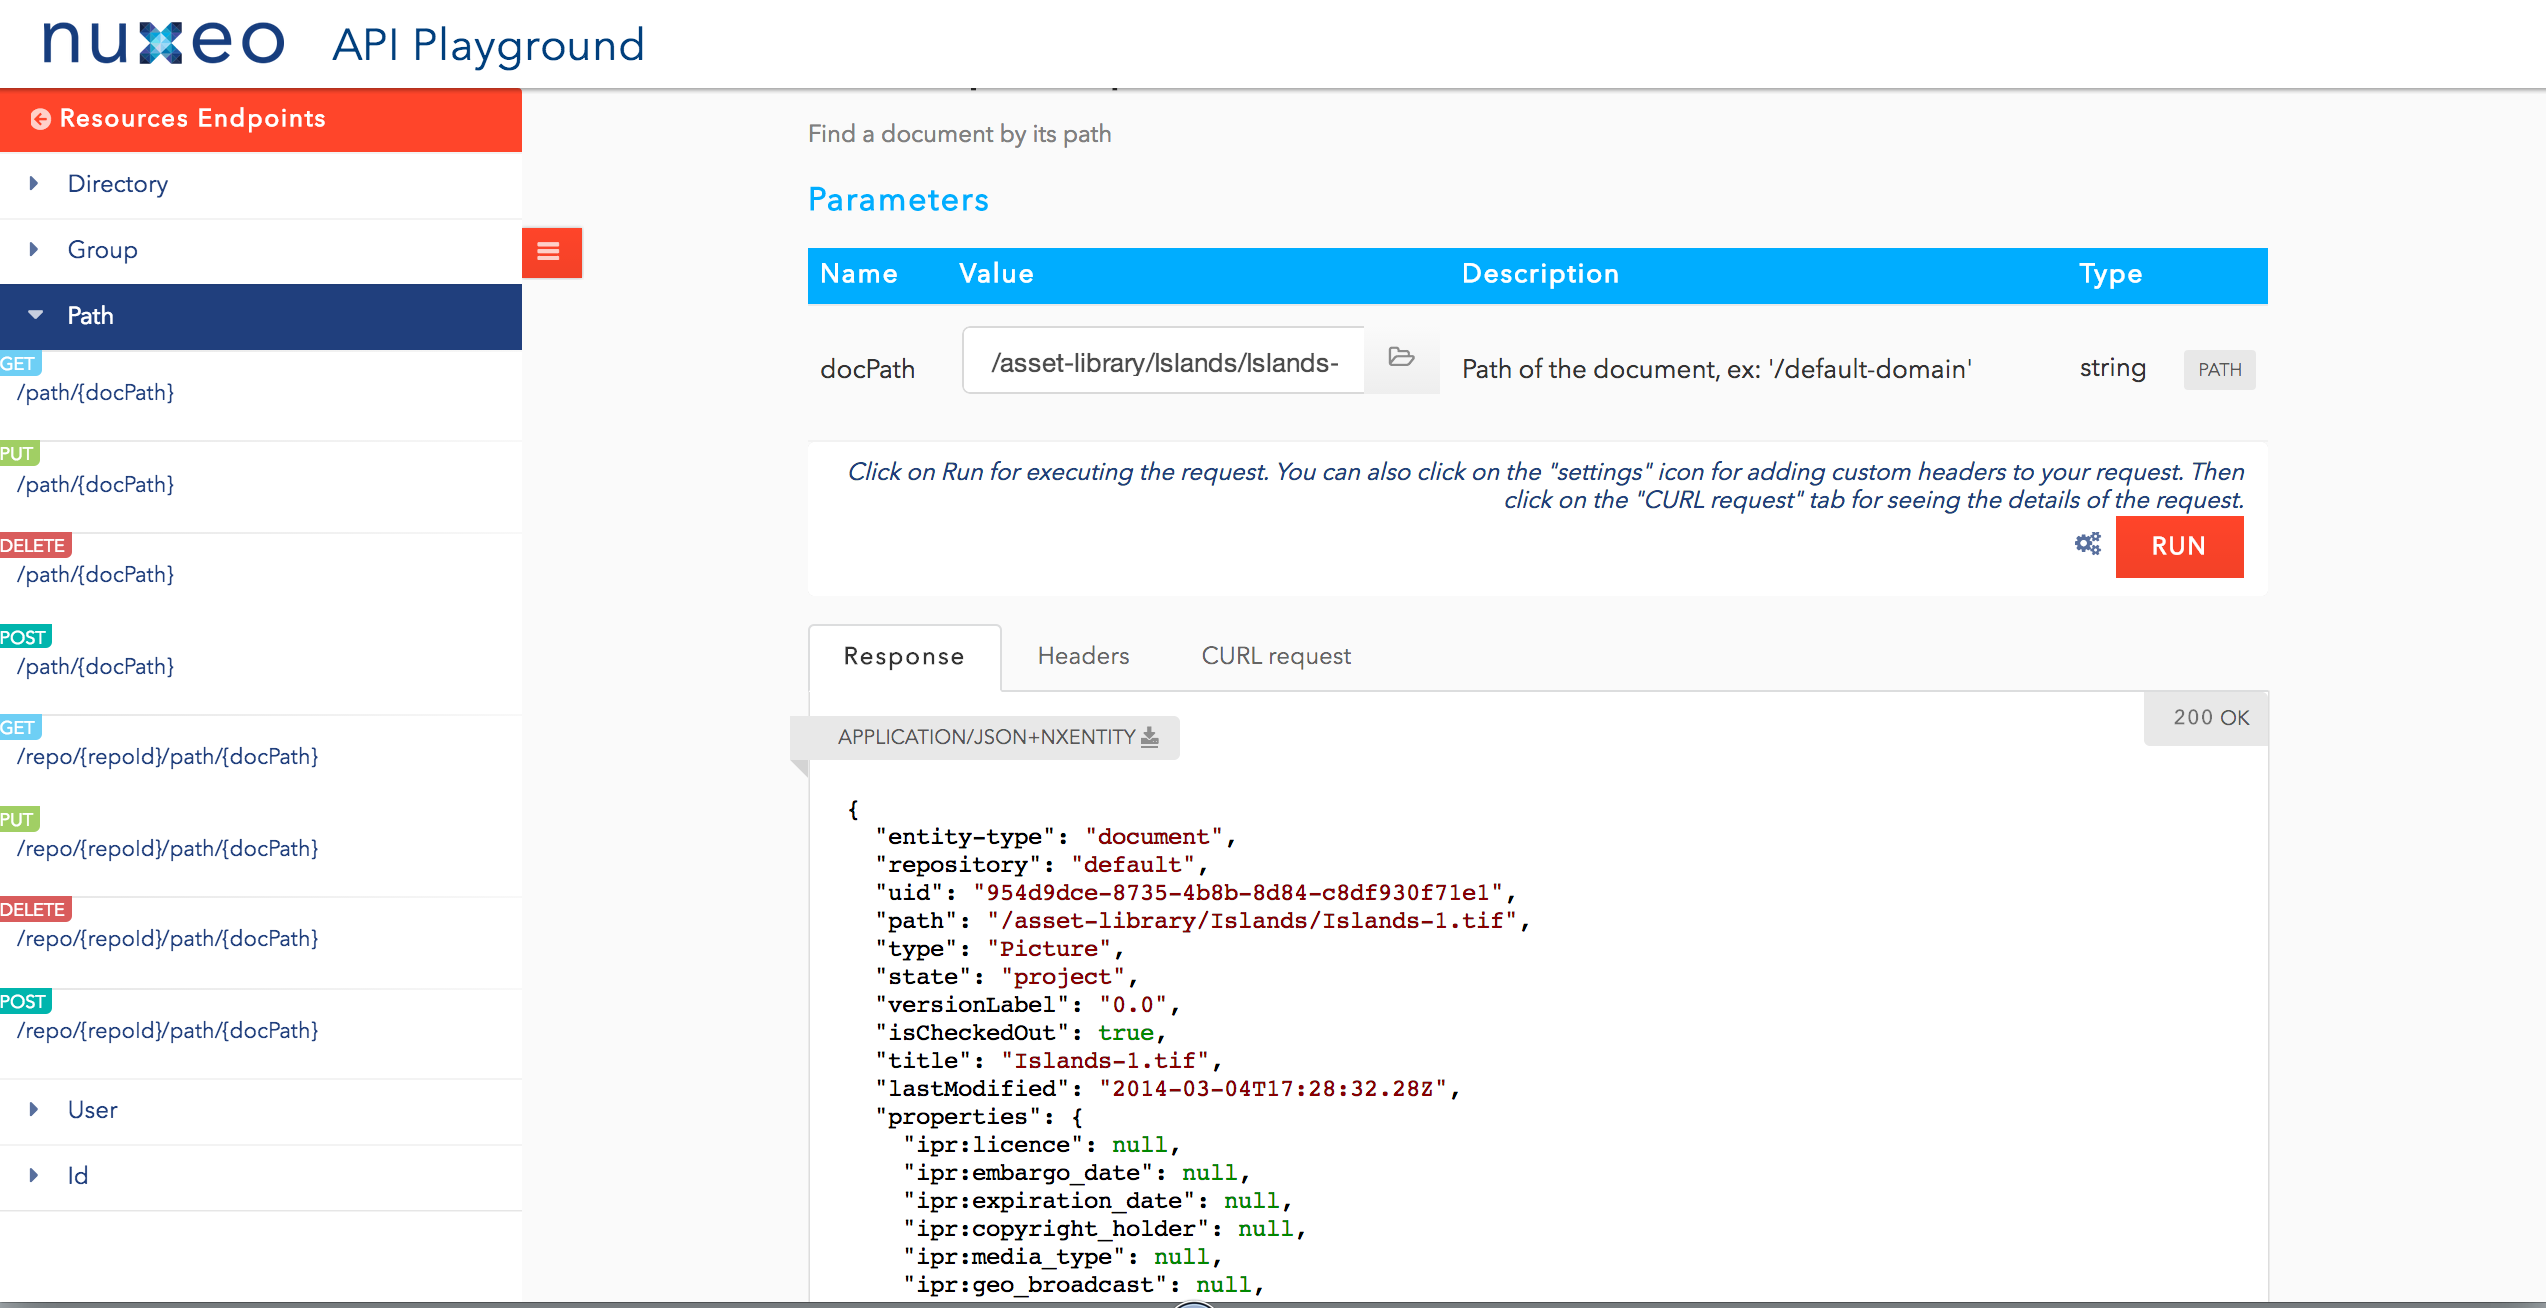Click inside the docPath value input field
The height and width of the screenshot is (1308, 2546).
pos(1163,361)
